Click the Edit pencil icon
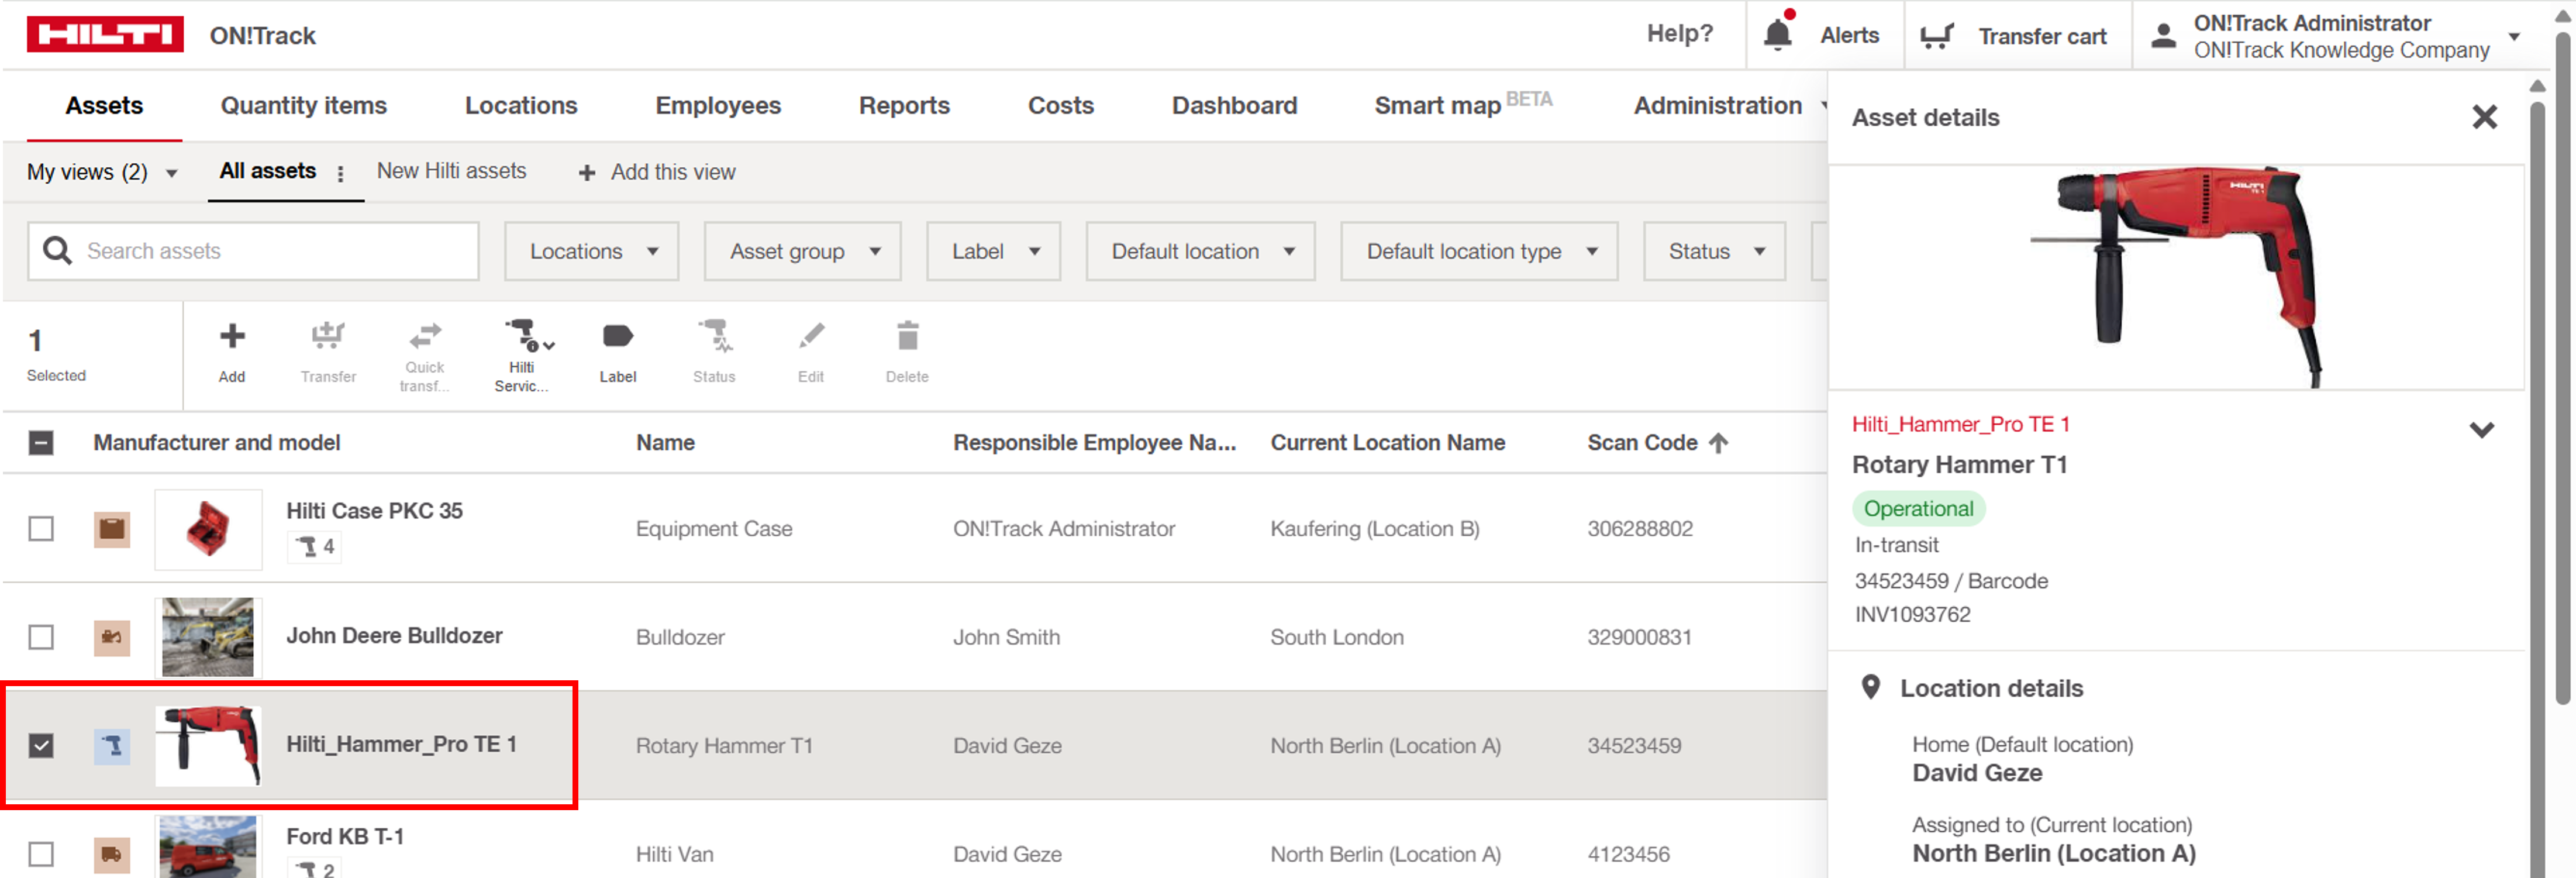 (811, 336)
